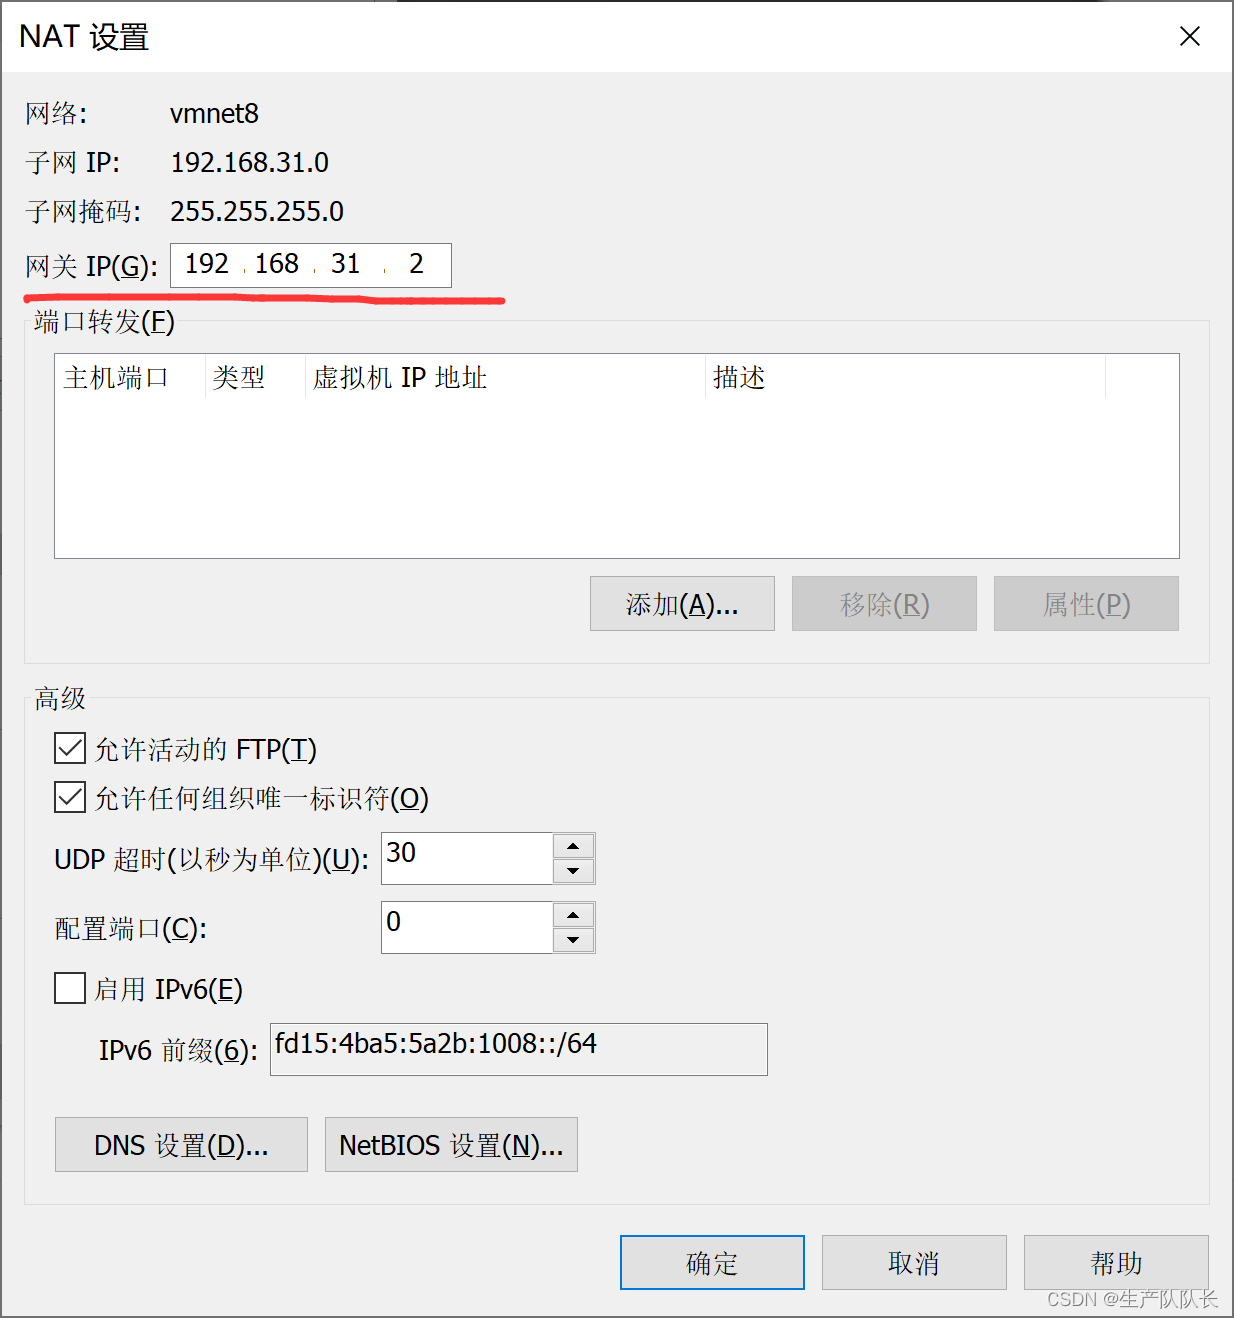Confirm with the 确定 button

point(712,1262)
